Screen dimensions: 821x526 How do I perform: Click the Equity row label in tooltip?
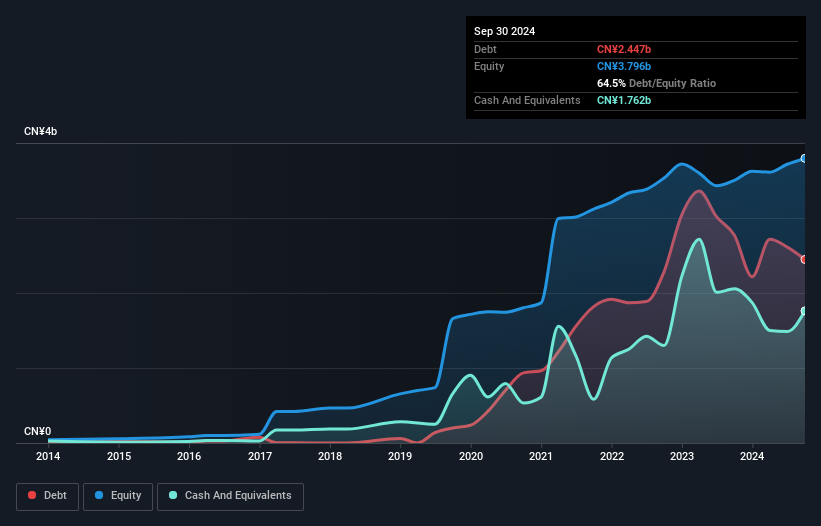tap(489, 66)
